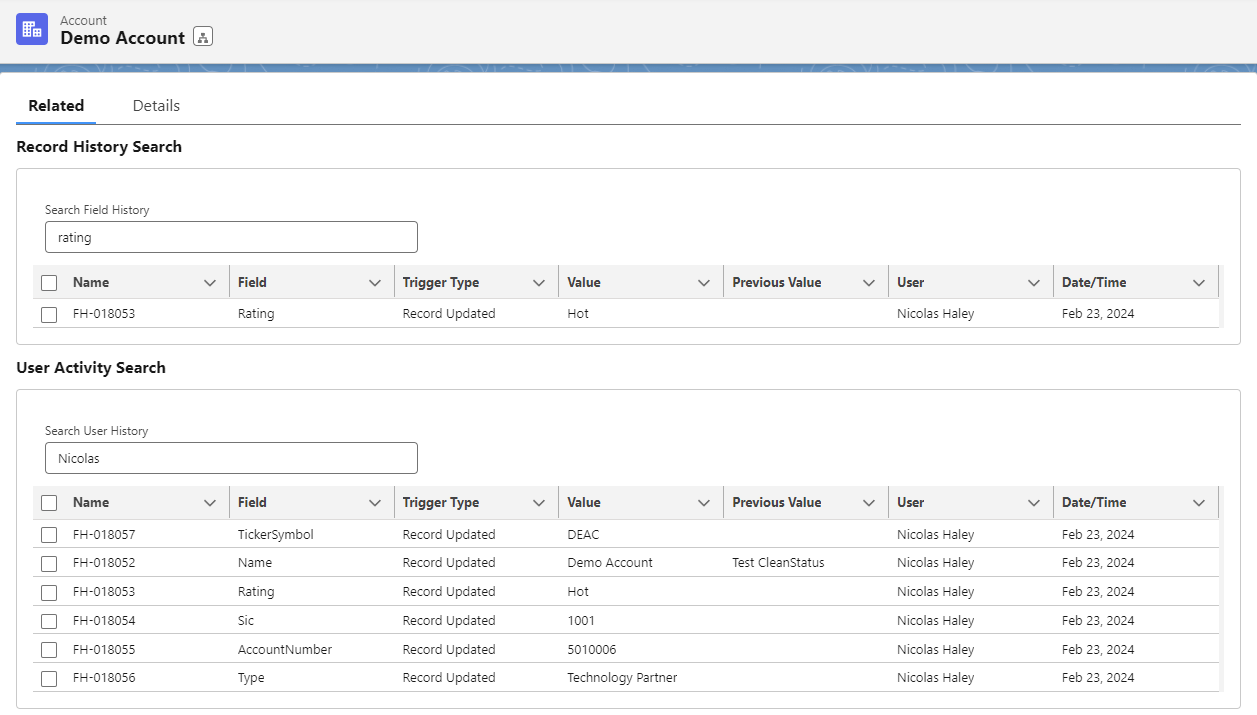Click the AccountNumber field cell
Viewport: 1257px width, 715px height.
285,650
